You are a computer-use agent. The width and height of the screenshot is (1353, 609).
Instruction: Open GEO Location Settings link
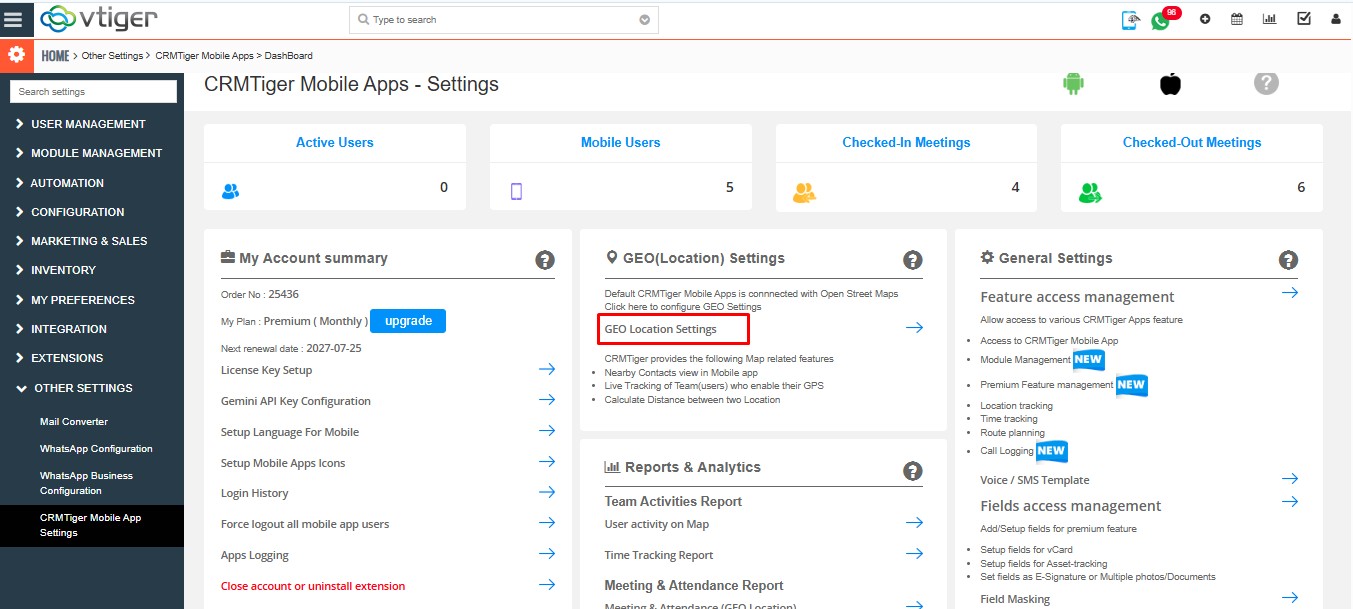661,329
